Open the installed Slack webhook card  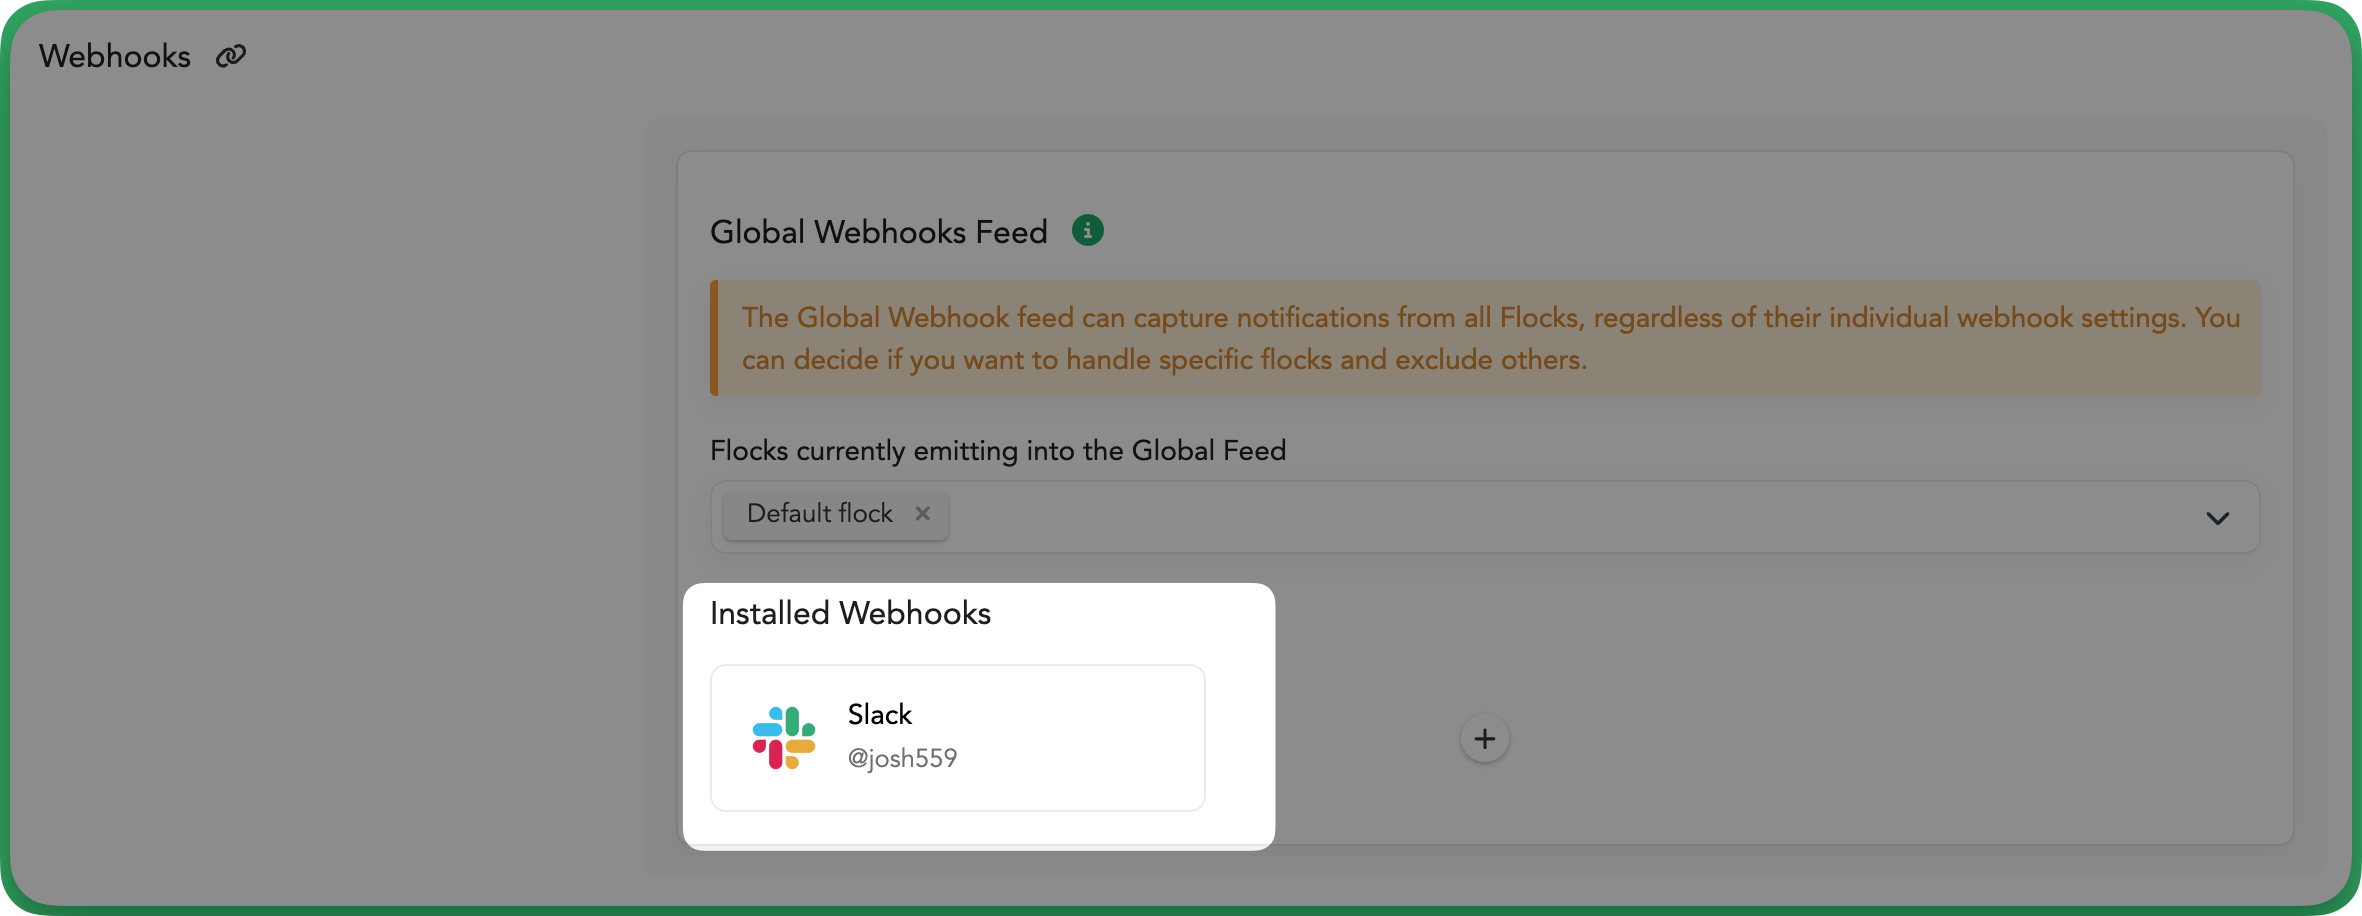(958, 738)
